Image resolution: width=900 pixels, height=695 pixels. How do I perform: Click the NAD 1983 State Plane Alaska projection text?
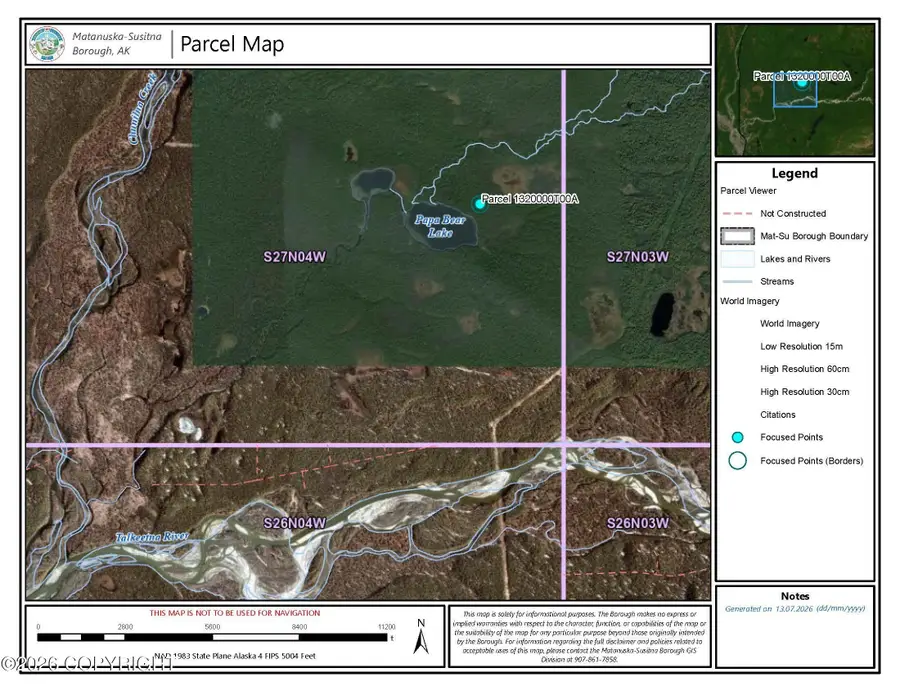tap(235, 656)
